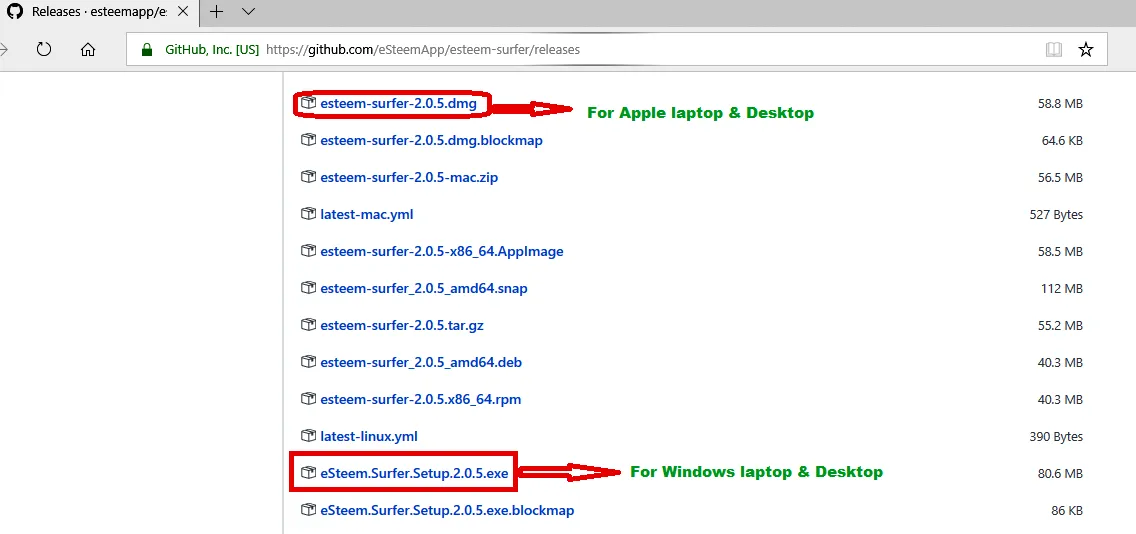Click the 527 Bytes size text

(1056, 214)
